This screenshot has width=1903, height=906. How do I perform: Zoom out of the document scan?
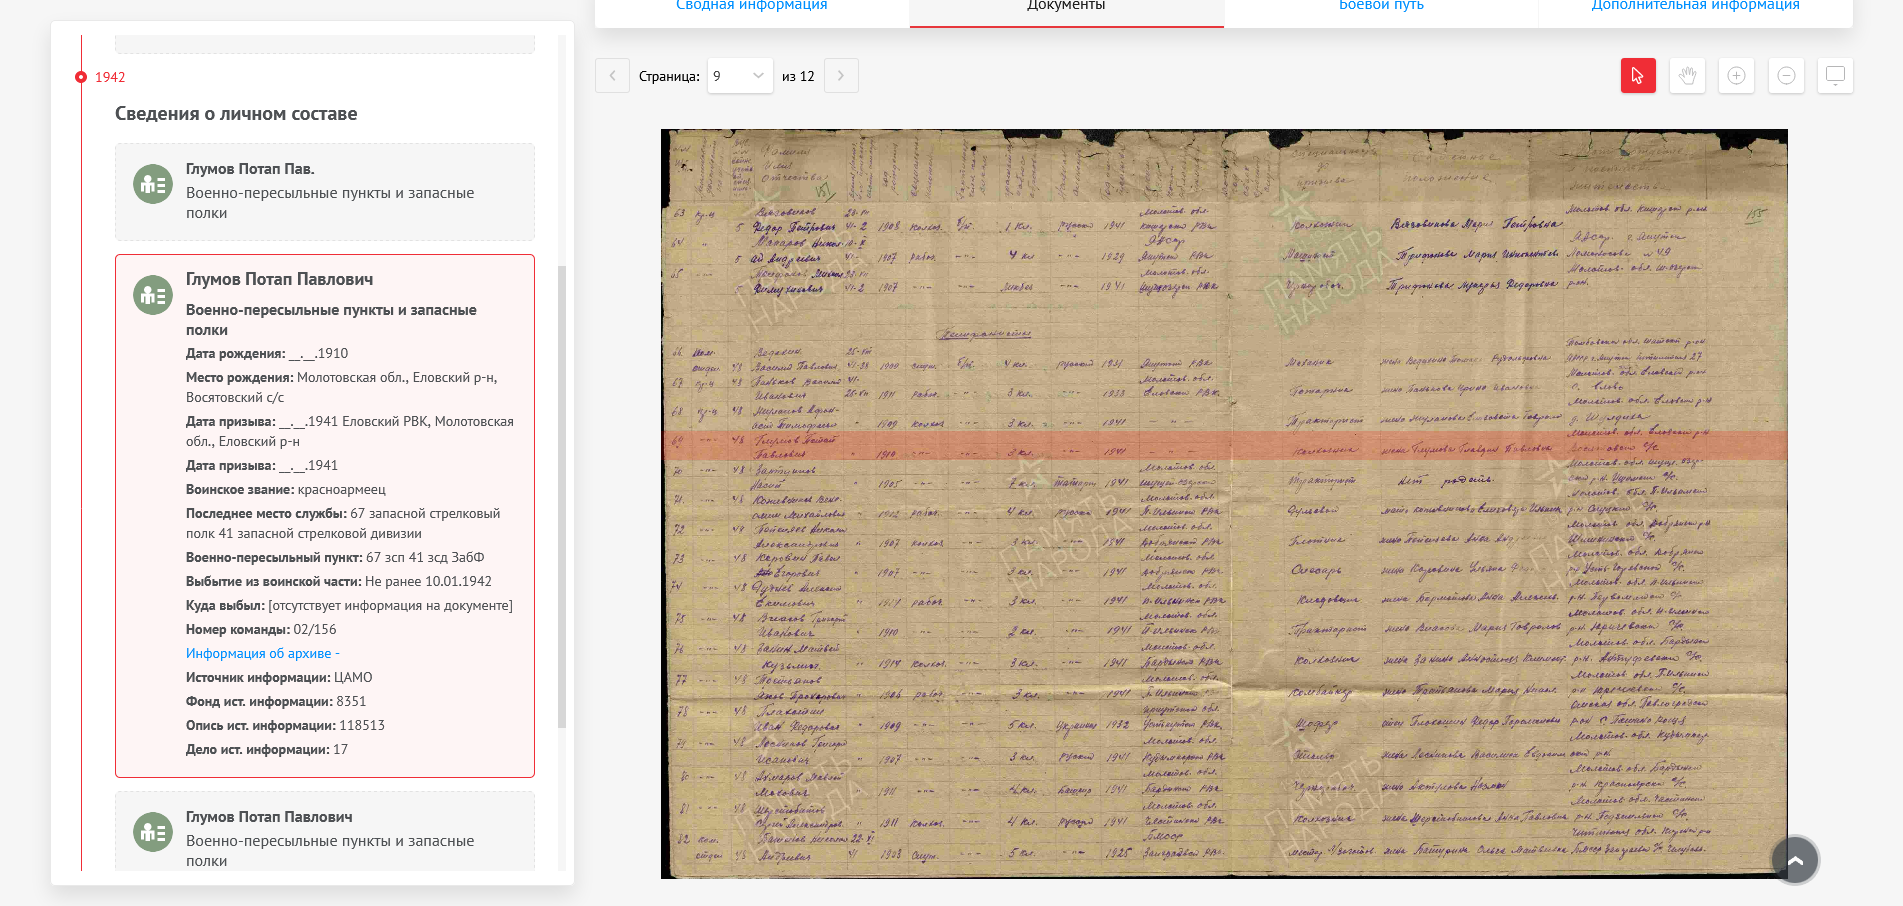[1786, 76]
